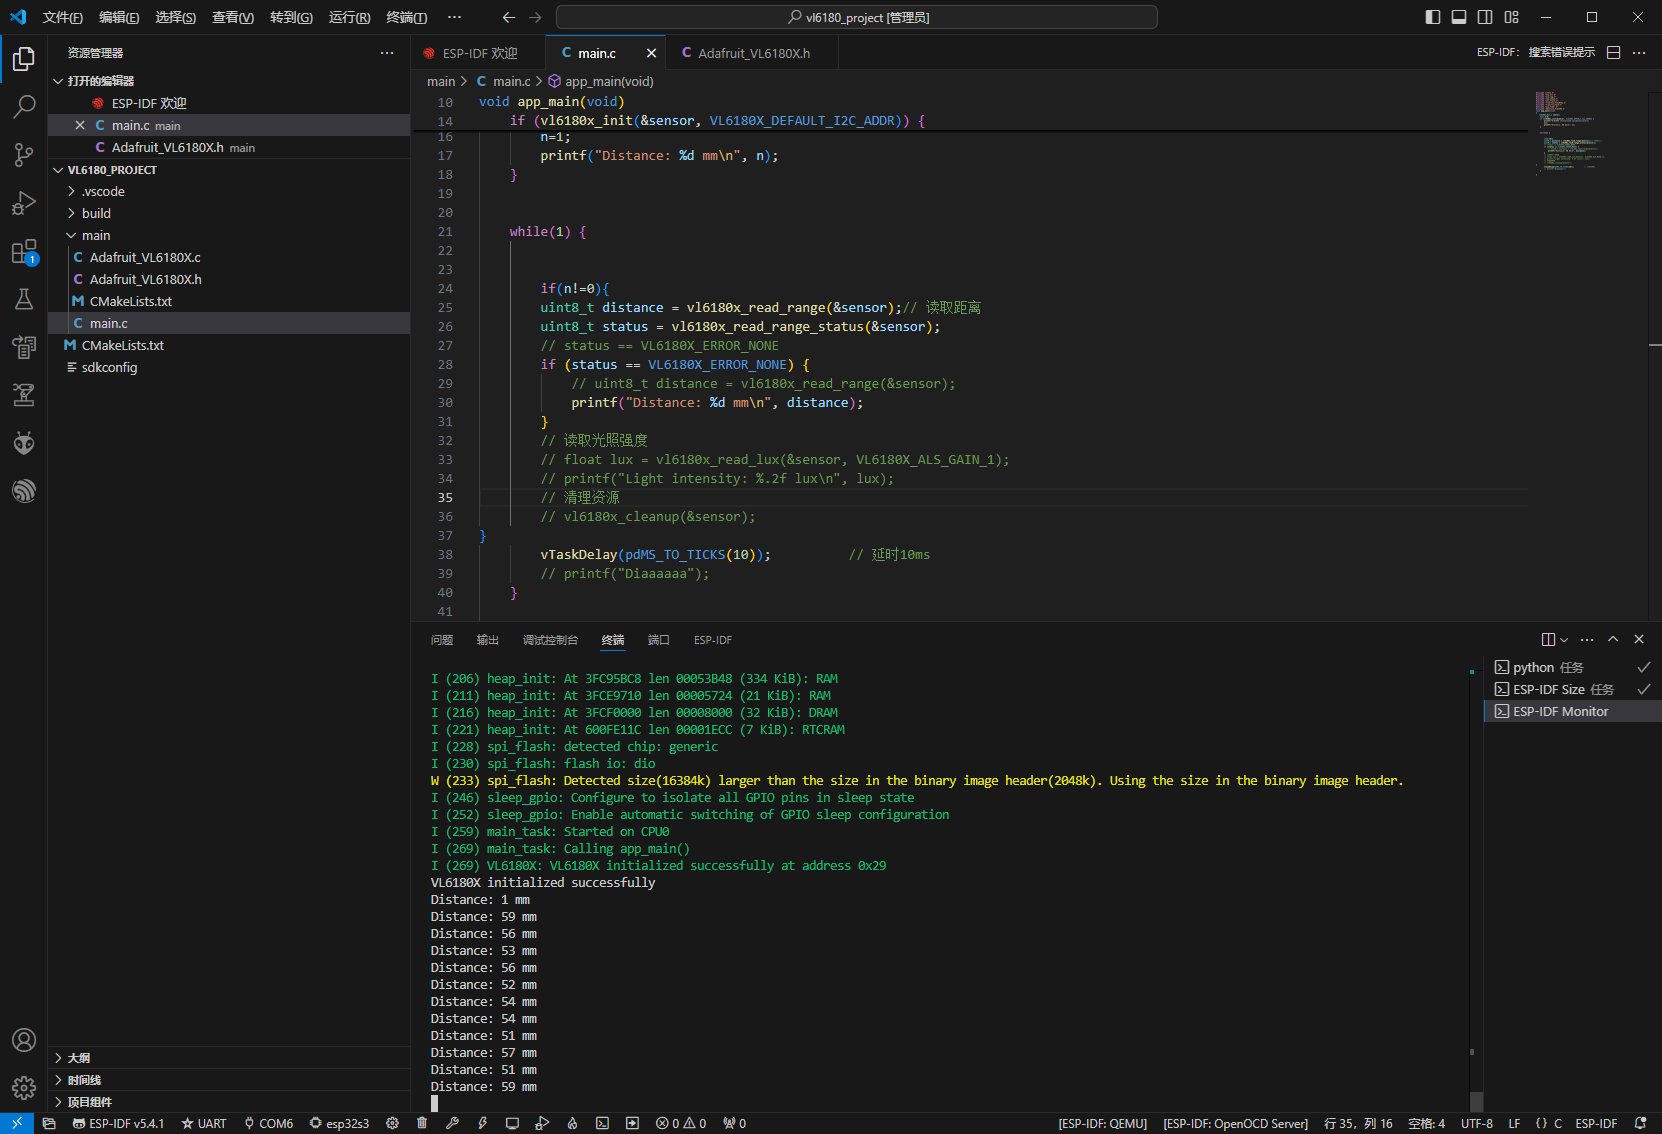
Task: Click the lightning flash device icon
Action: pyautogui.click(x=482, y=1123)
